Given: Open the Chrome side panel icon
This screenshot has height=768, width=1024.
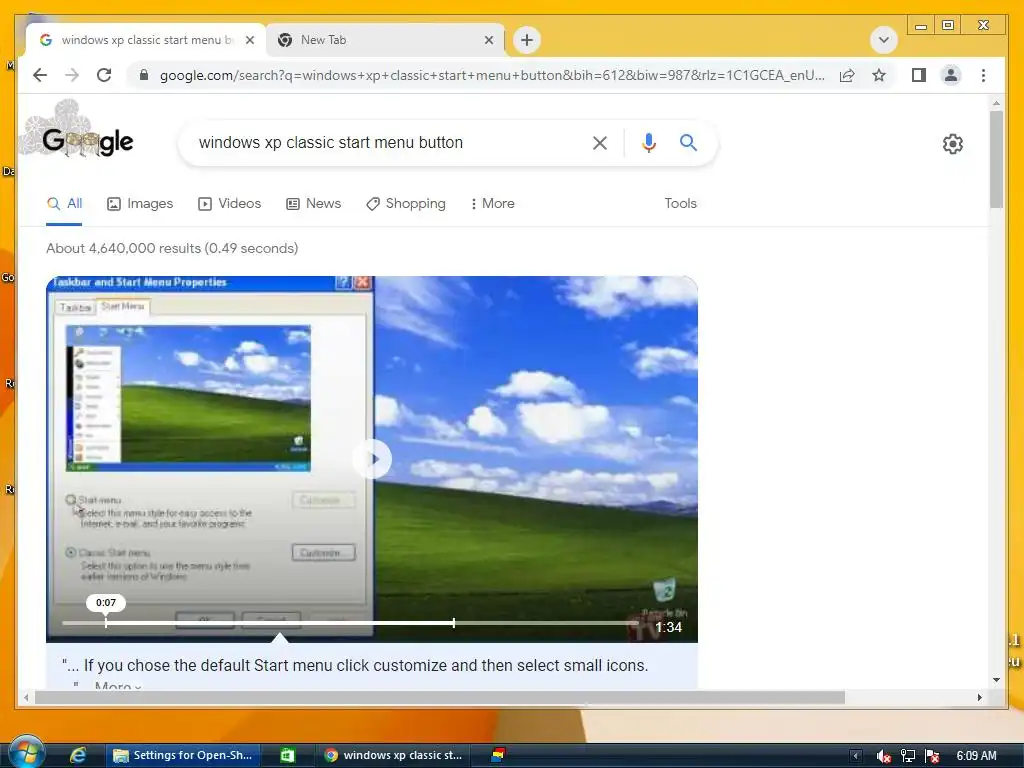Looking at the screenshot, I should tap(919, 75).
